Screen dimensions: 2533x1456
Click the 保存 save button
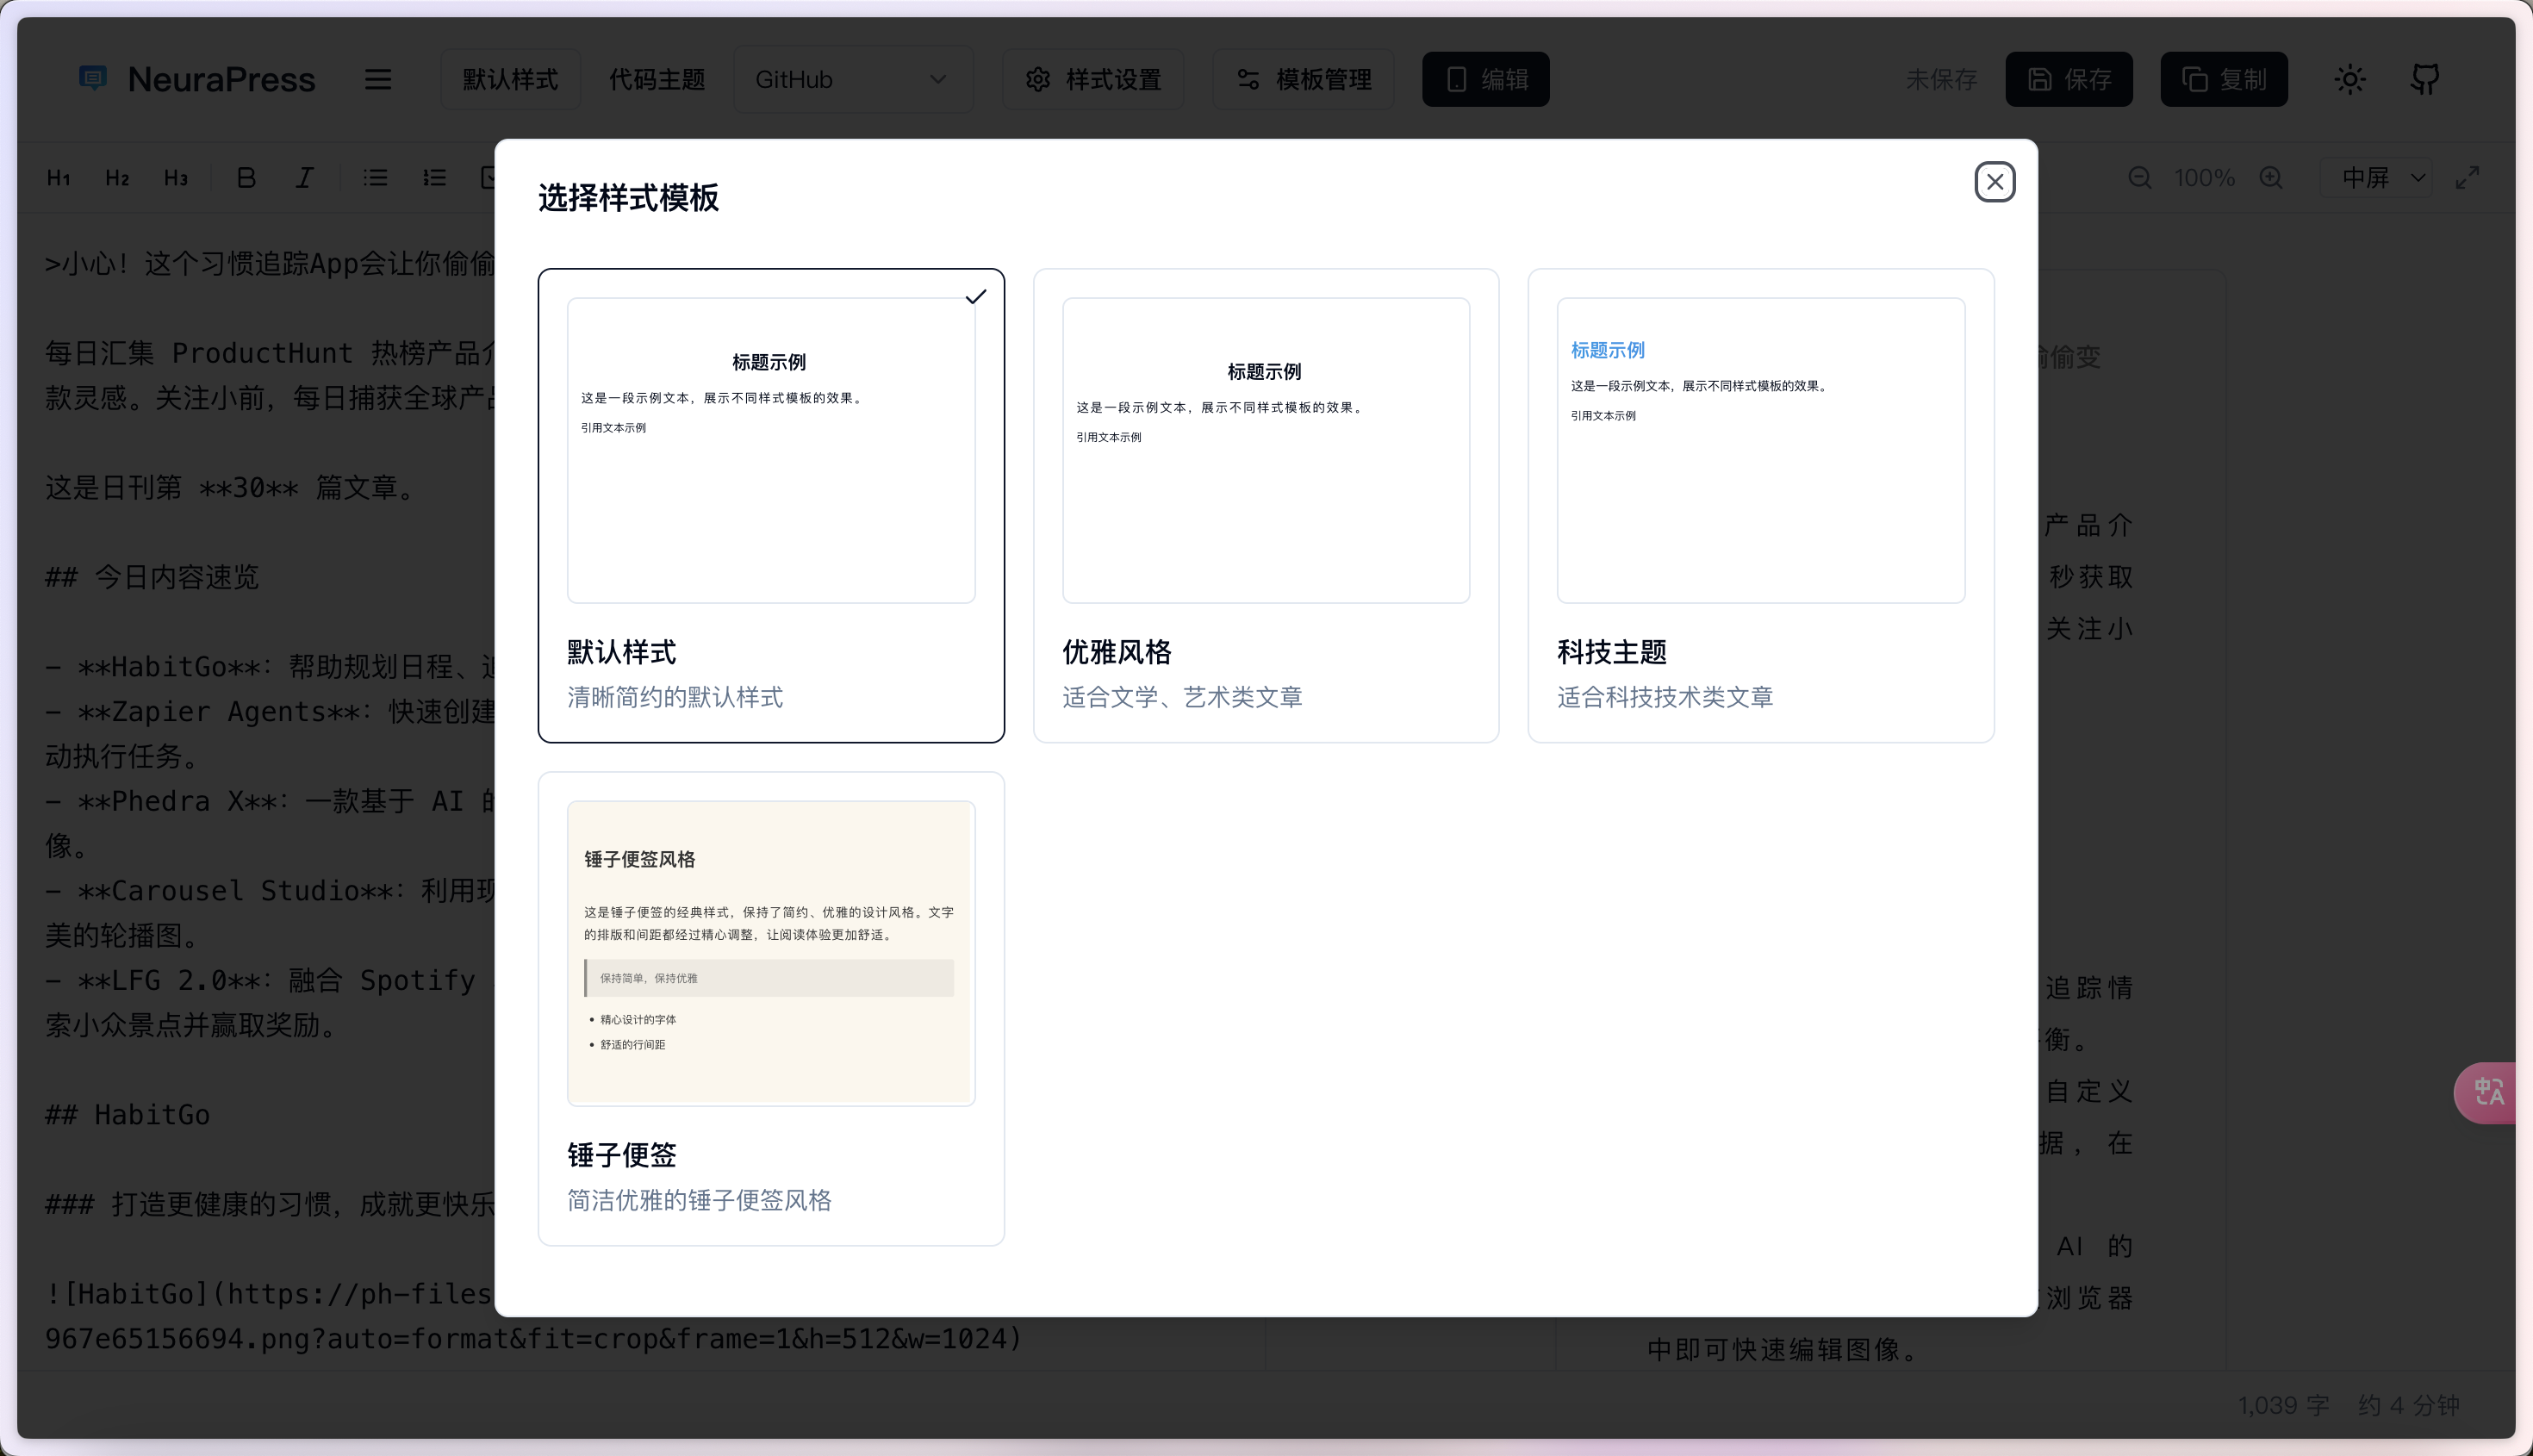pos(2068,79)
